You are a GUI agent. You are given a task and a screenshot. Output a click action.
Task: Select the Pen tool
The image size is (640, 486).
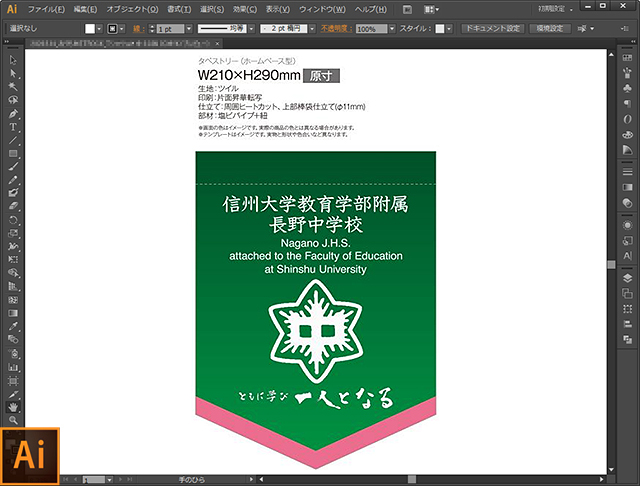tap(13, 113)
